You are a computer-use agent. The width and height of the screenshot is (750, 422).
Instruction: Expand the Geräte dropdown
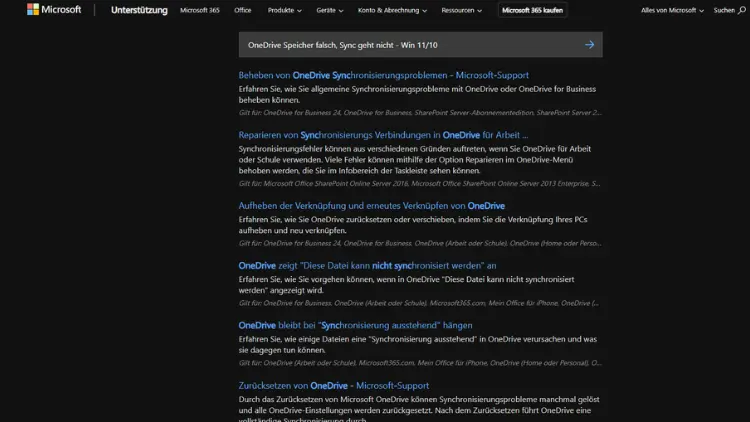[330, 10]
